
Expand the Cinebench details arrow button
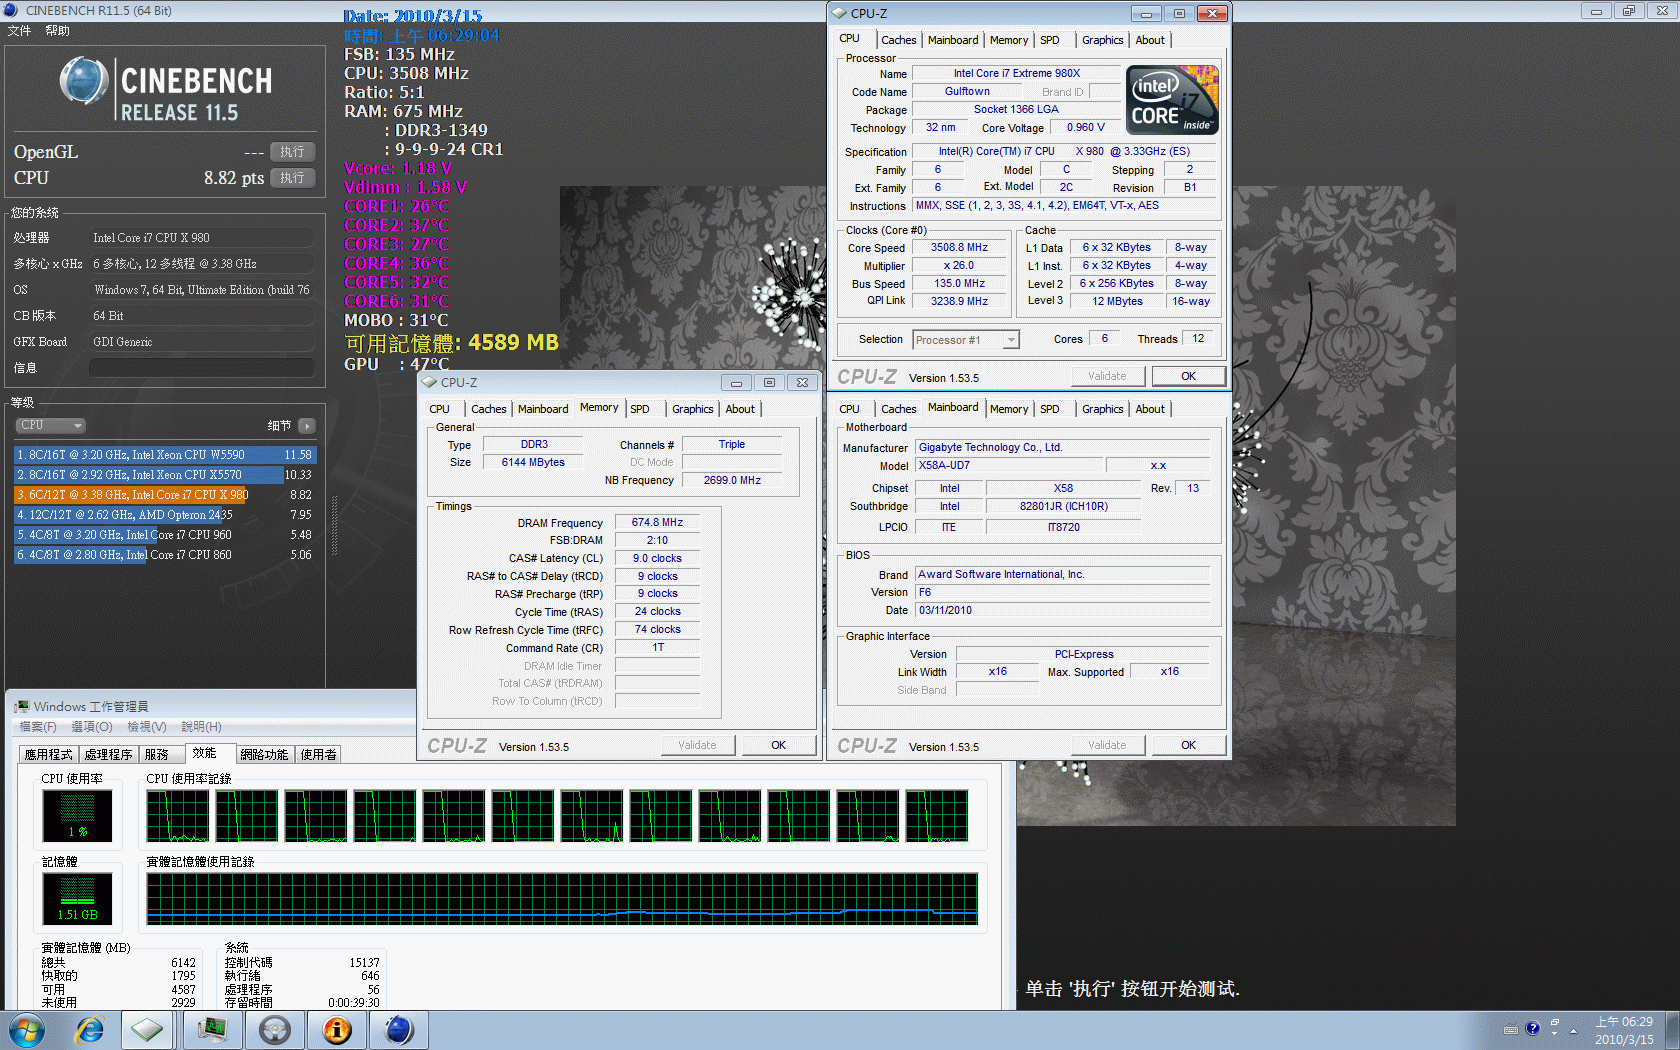click(x=307, y=425)
